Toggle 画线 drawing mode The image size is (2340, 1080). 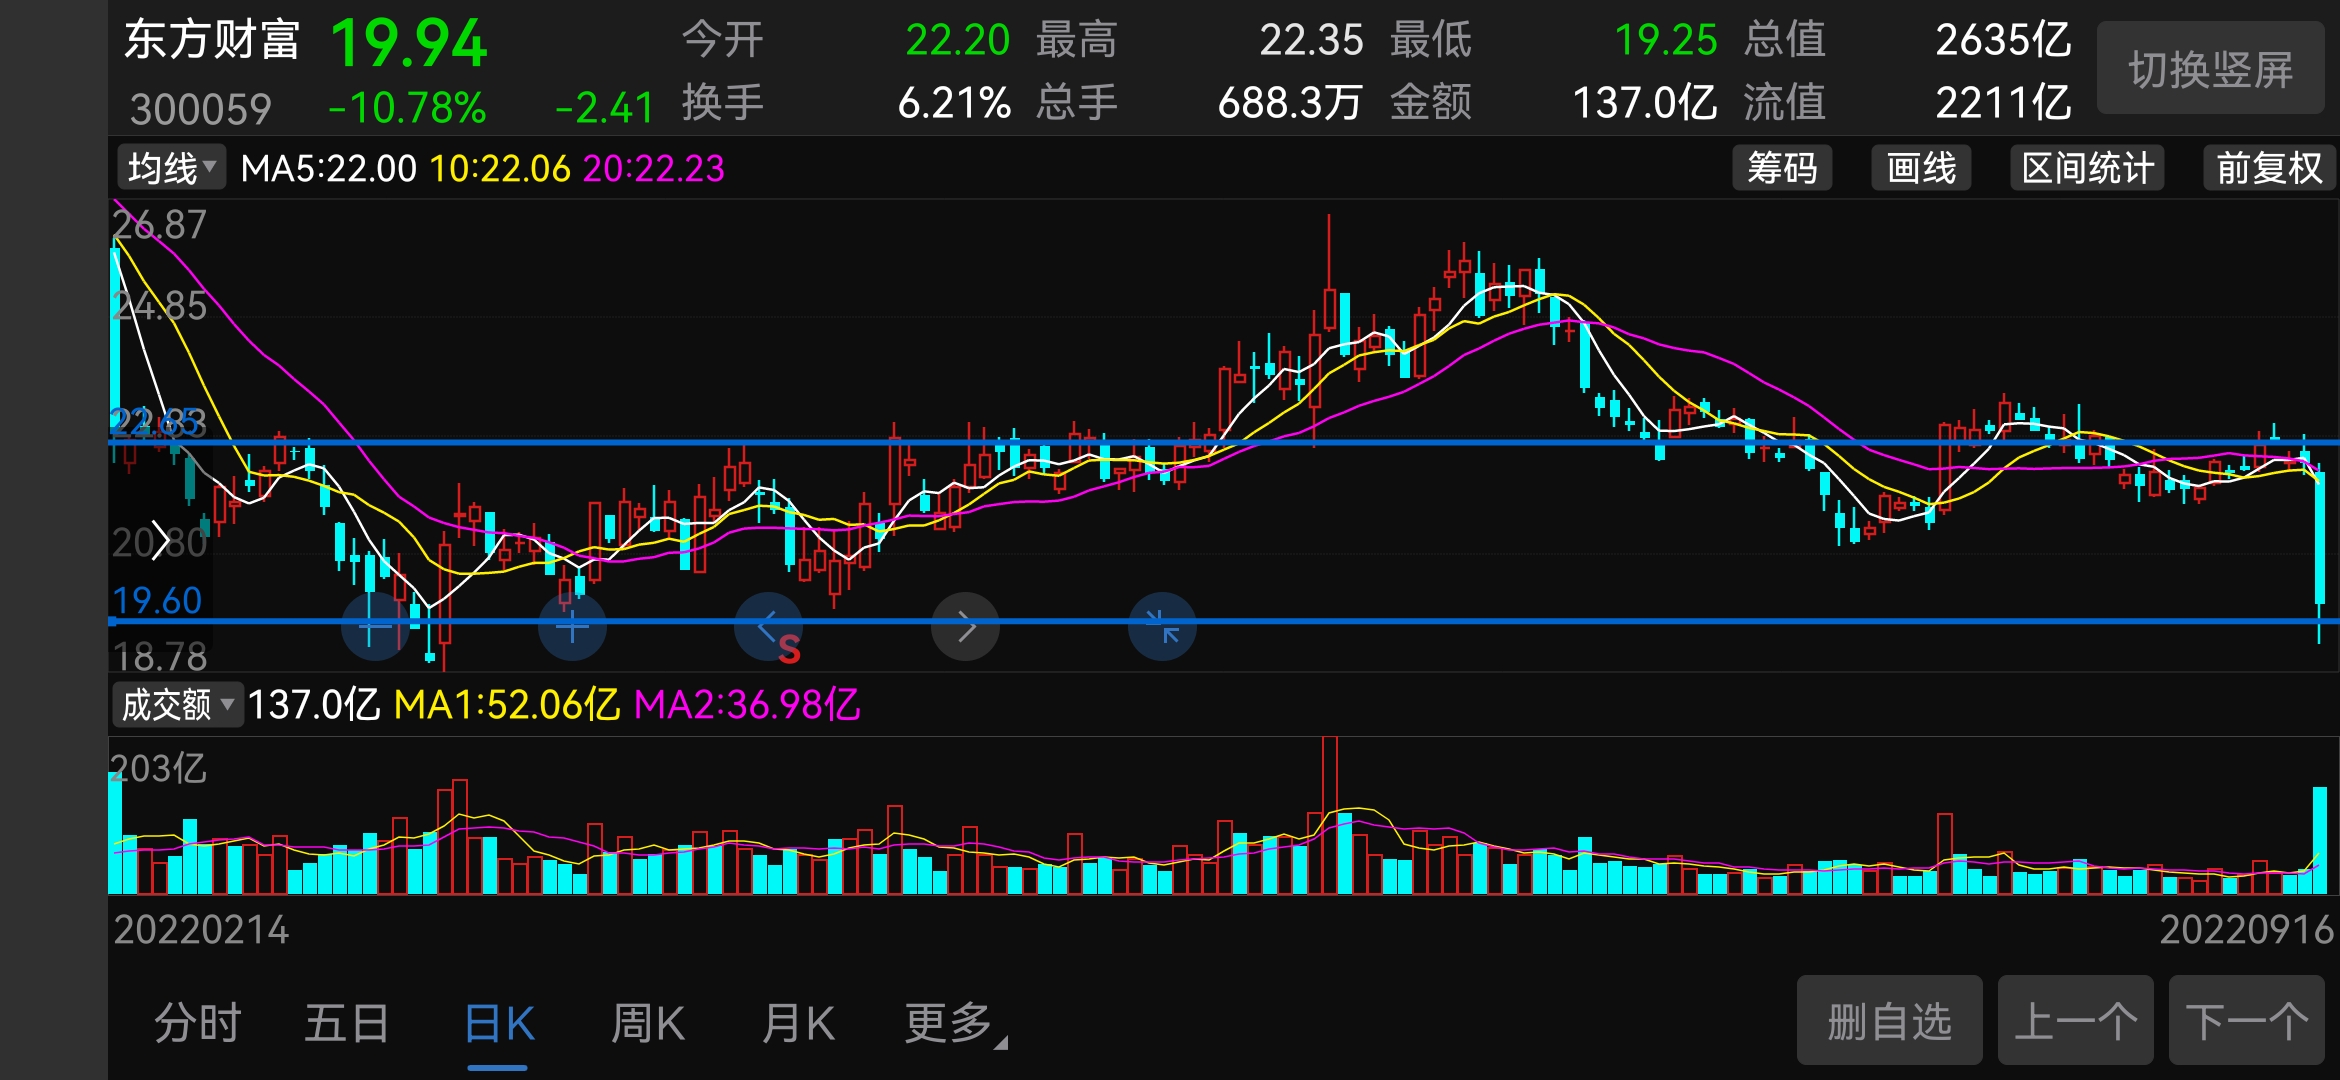[x=1921, y=168]
